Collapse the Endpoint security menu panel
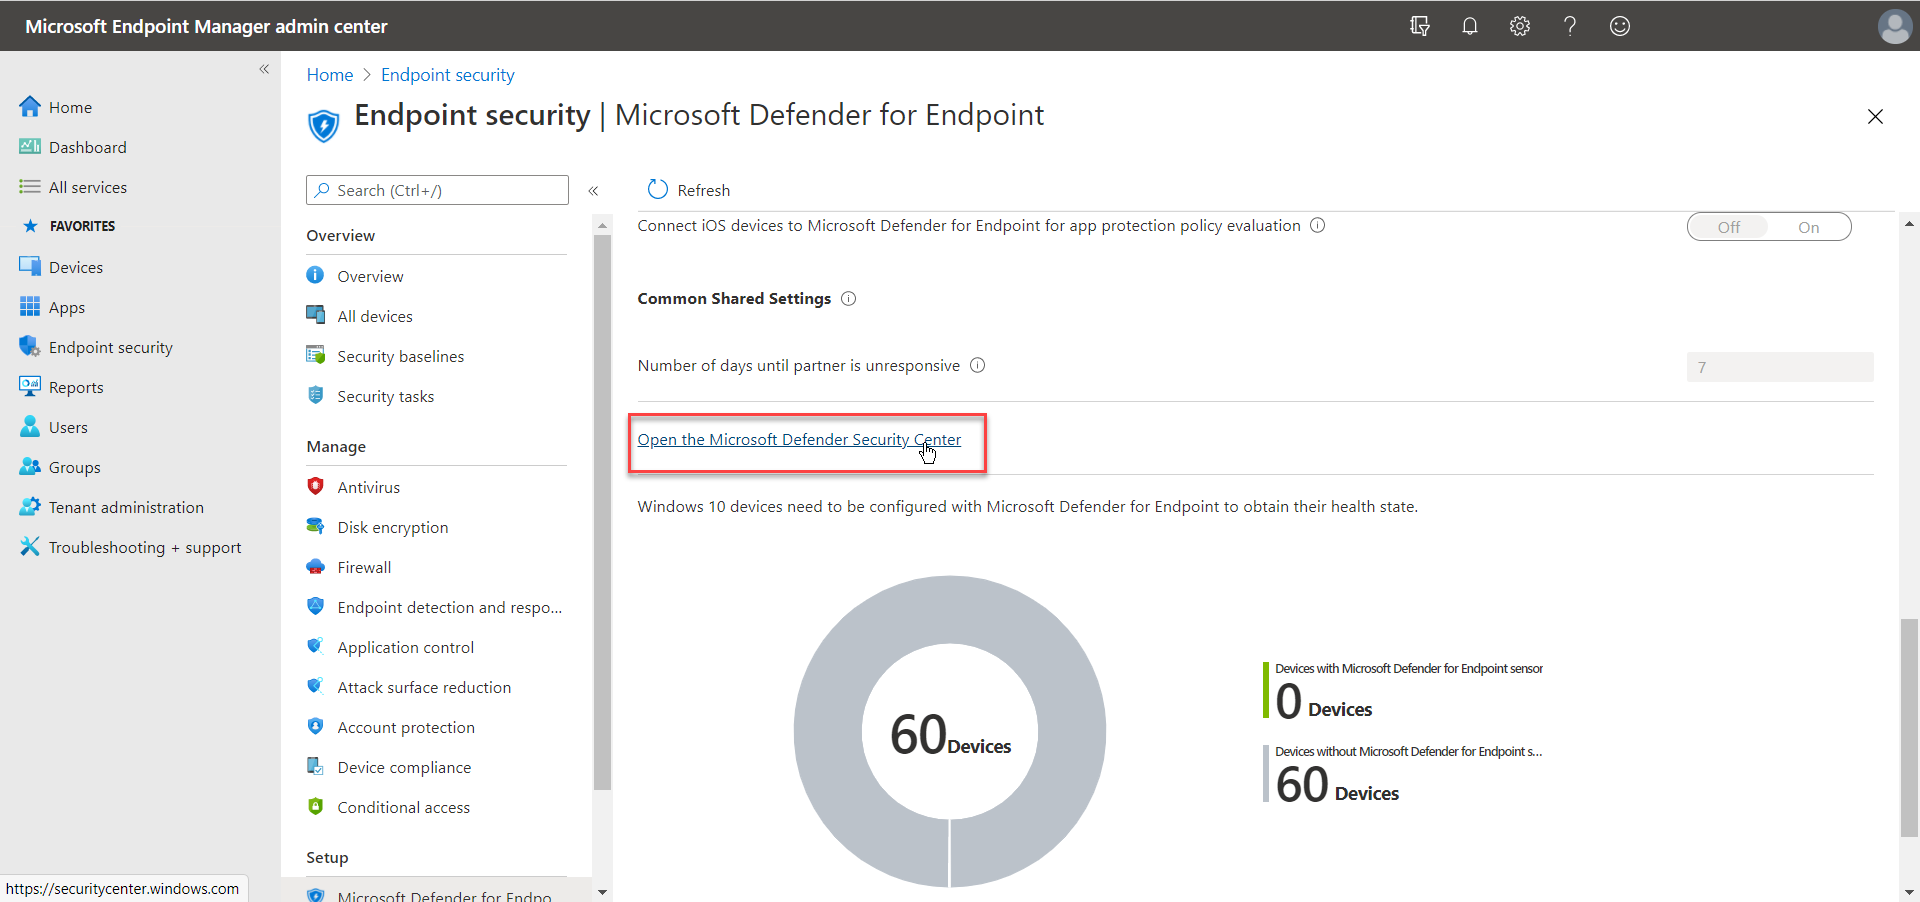 click(593, 190)
